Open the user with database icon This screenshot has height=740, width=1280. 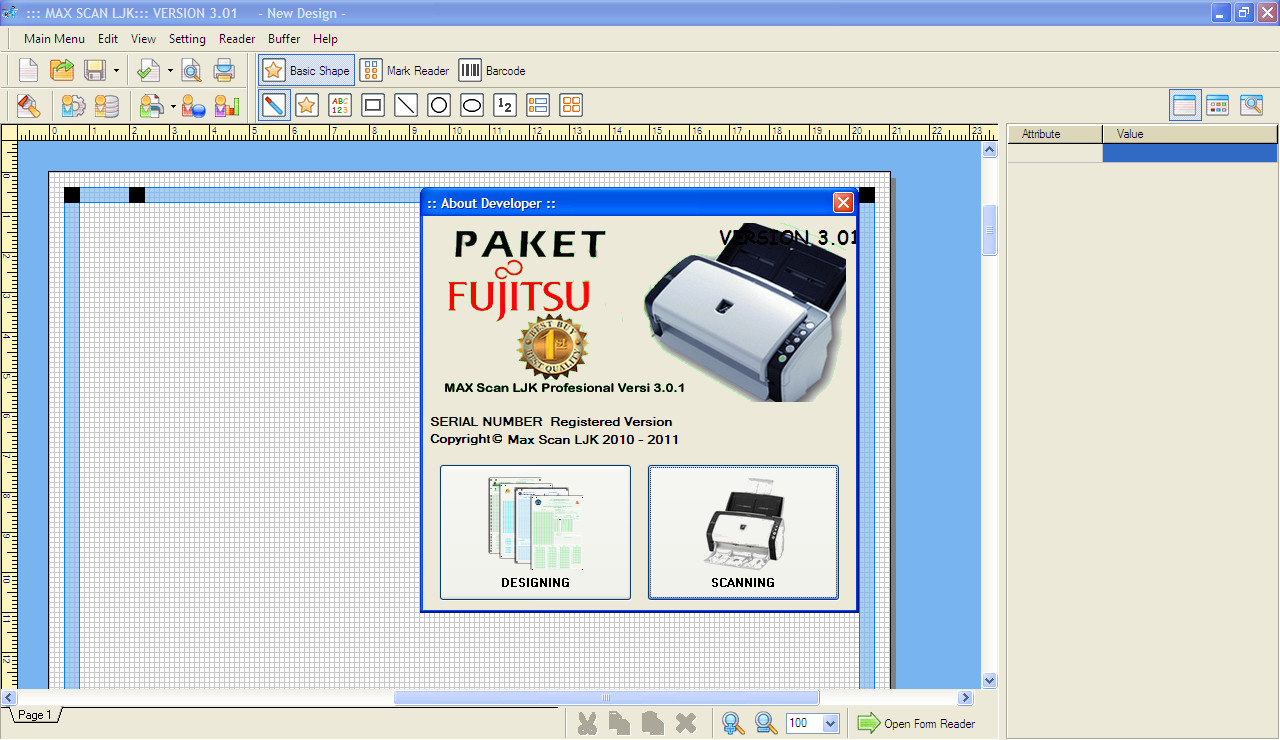tap(106, 105)
